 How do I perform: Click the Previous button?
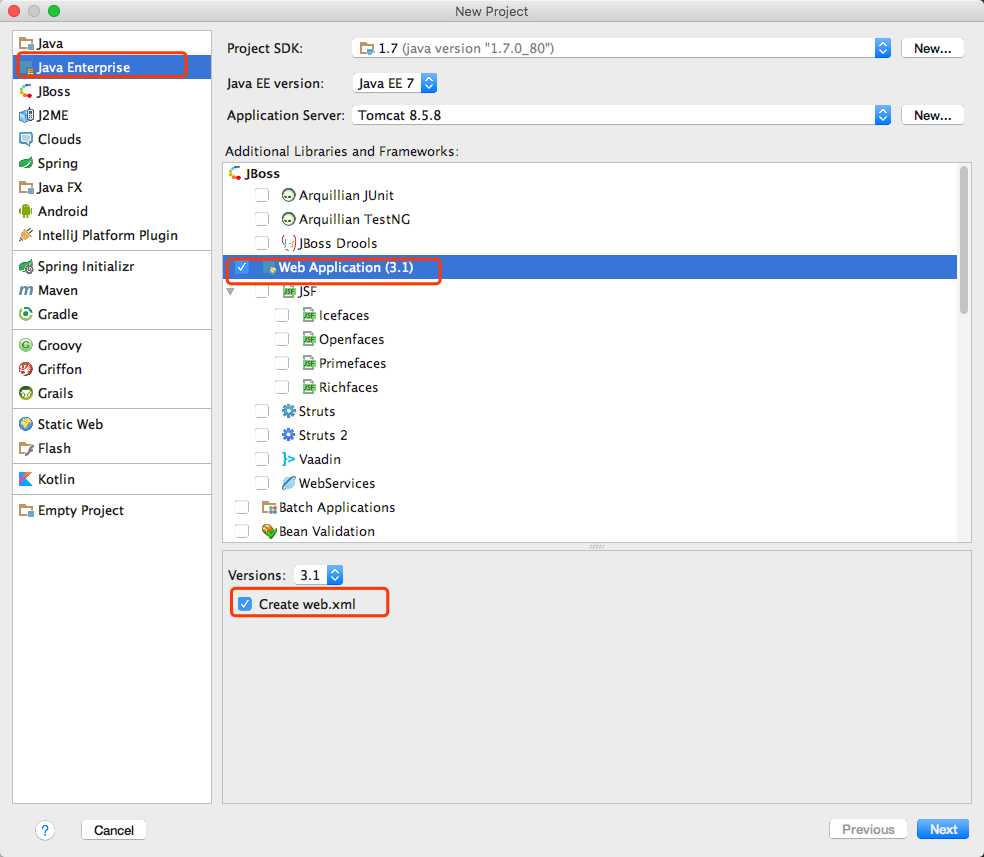[868, 829]
